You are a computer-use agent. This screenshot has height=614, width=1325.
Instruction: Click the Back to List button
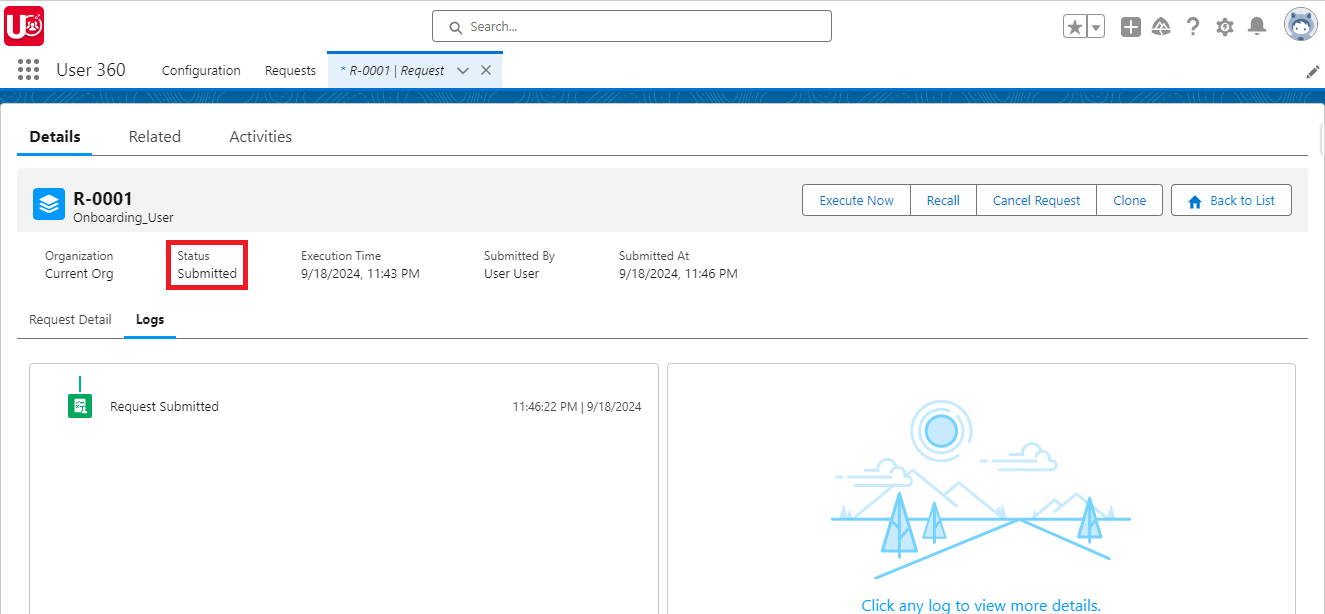[1231, 200]
